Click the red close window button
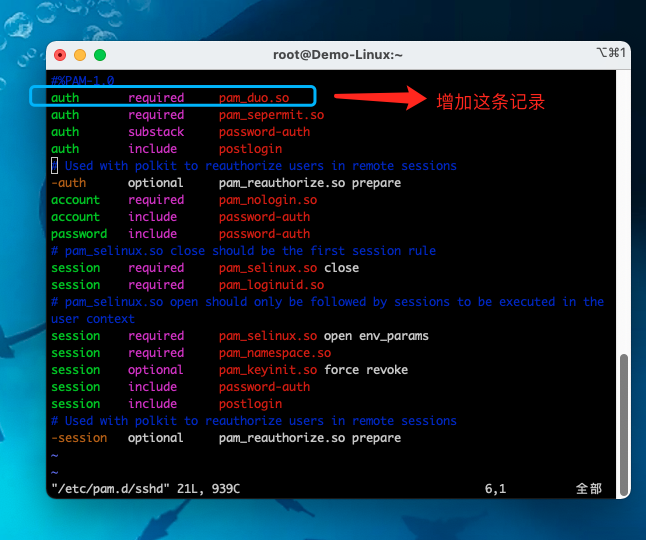The width and height of the screenshot is (646, 540). [x=60, y=55]
